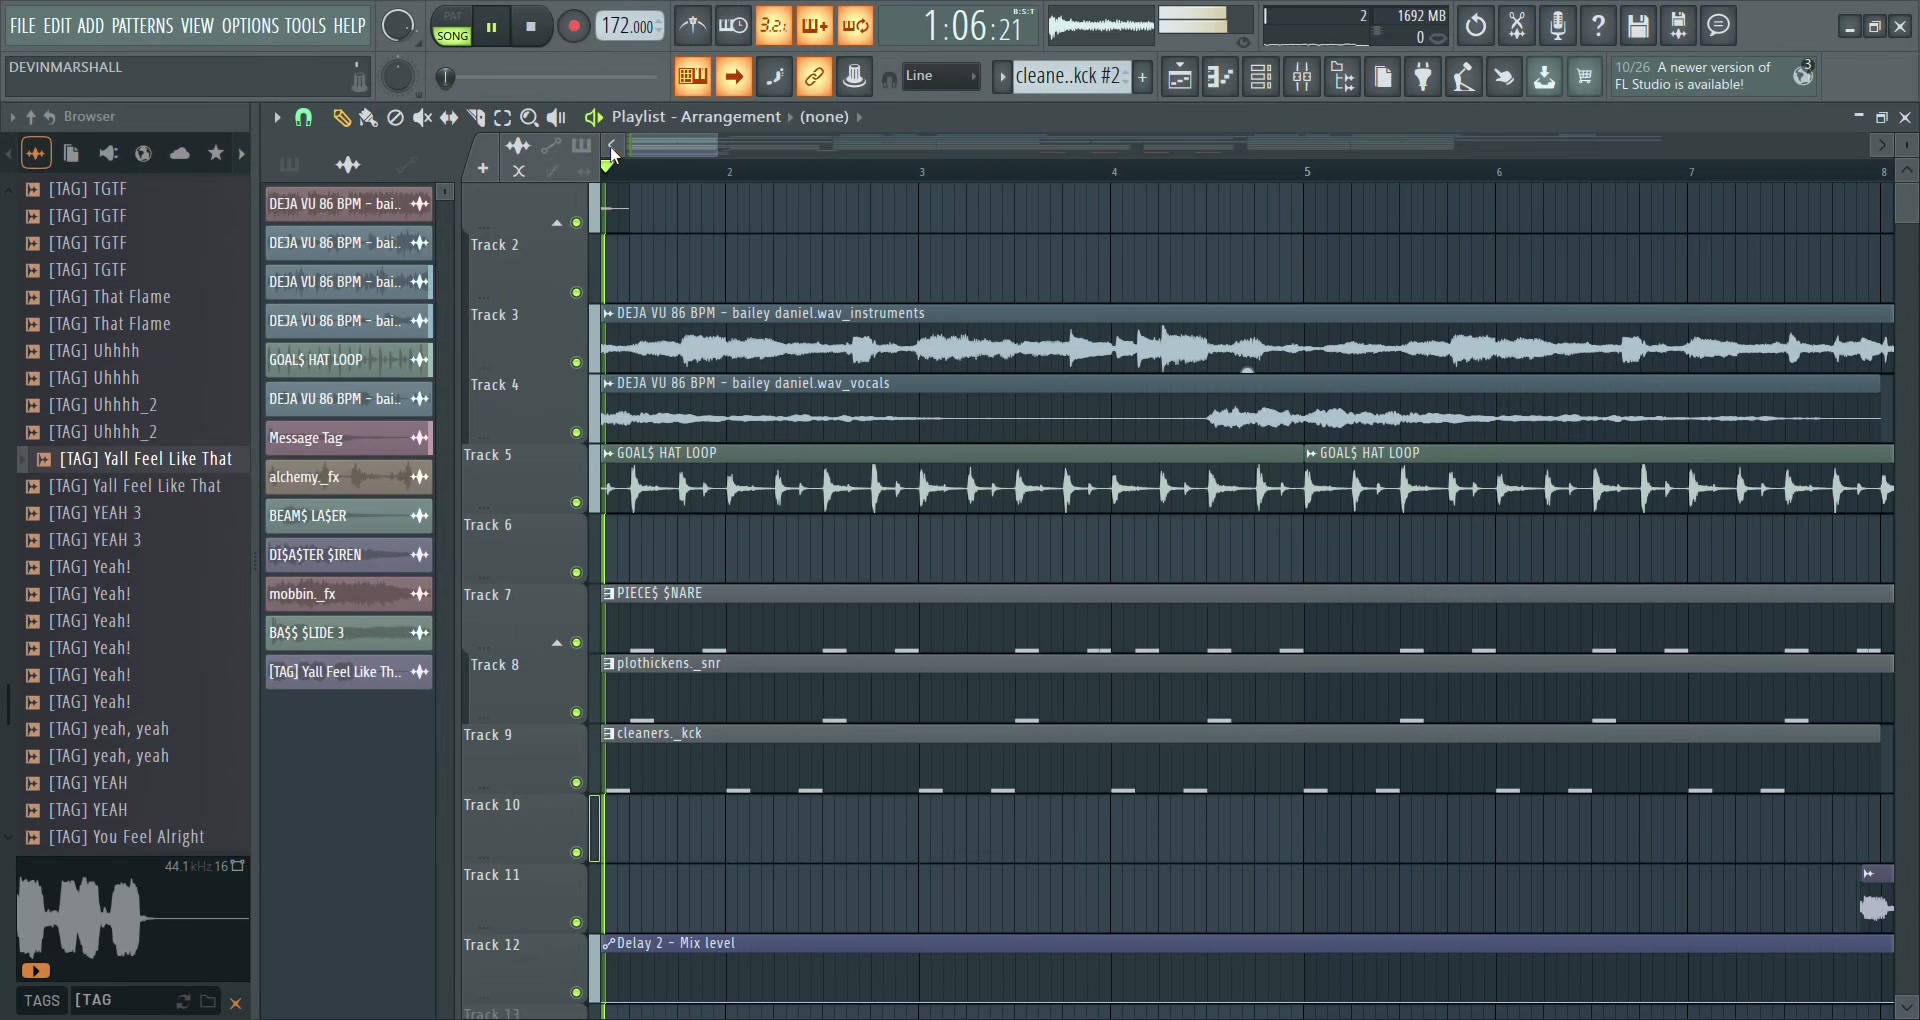Select the playlist draw pencil tool
This screenshot has width=1920, height=1020.
tap(342, 118)
